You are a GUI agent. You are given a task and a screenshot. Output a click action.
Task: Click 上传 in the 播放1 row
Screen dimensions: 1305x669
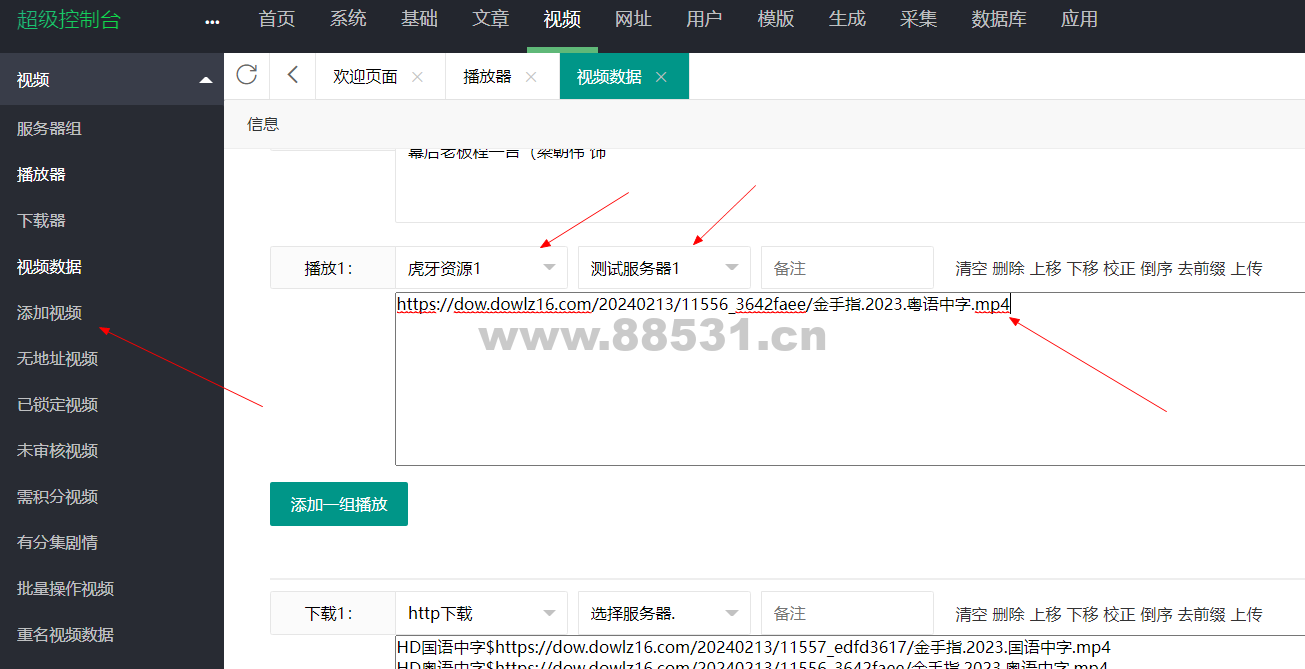pos(1246,268)
